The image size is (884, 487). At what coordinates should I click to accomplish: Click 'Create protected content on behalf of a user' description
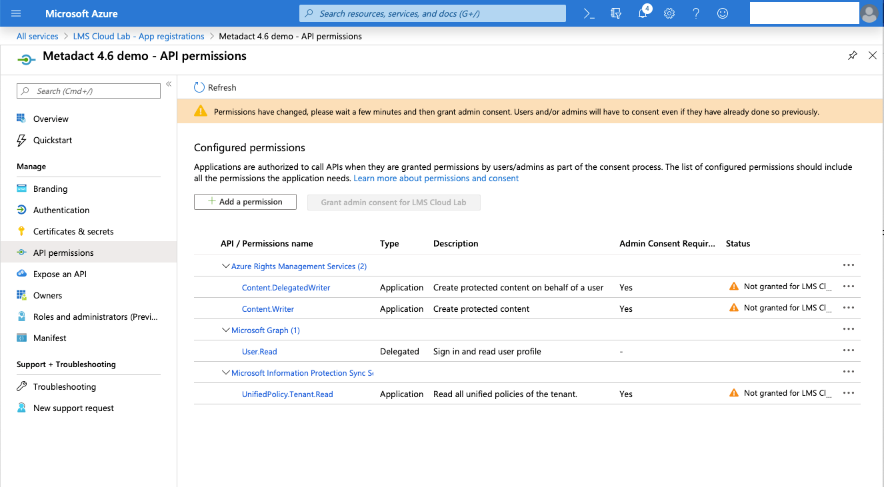pyautogui.click(x=518, y=287)
